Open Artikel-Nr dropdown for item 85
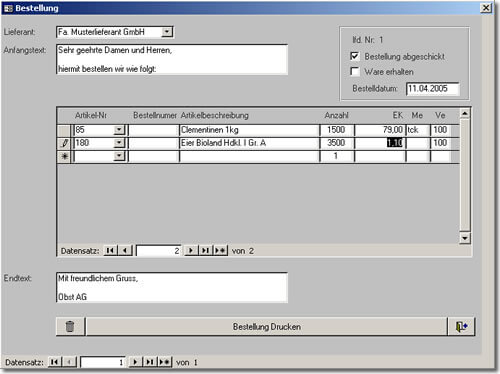500x374 pixels. (x=119, y=130)
